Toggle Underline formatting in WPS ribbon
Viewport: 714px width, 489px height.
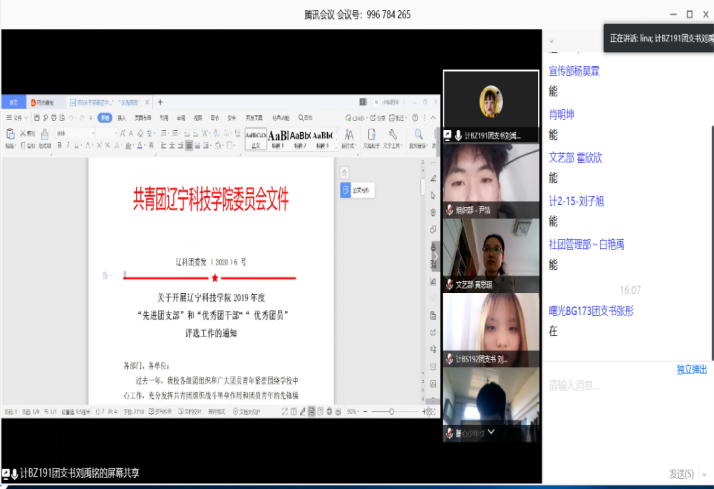pyautogui.click(x=73, y=143)
